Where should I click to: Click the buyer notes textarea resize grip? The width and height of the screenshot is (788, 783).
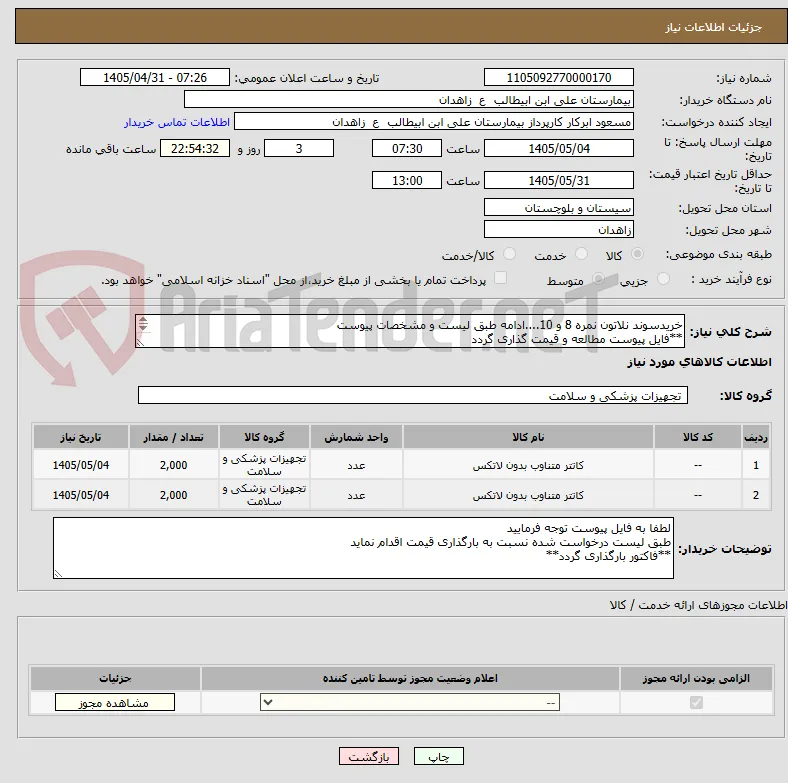(x=58, y=573)
